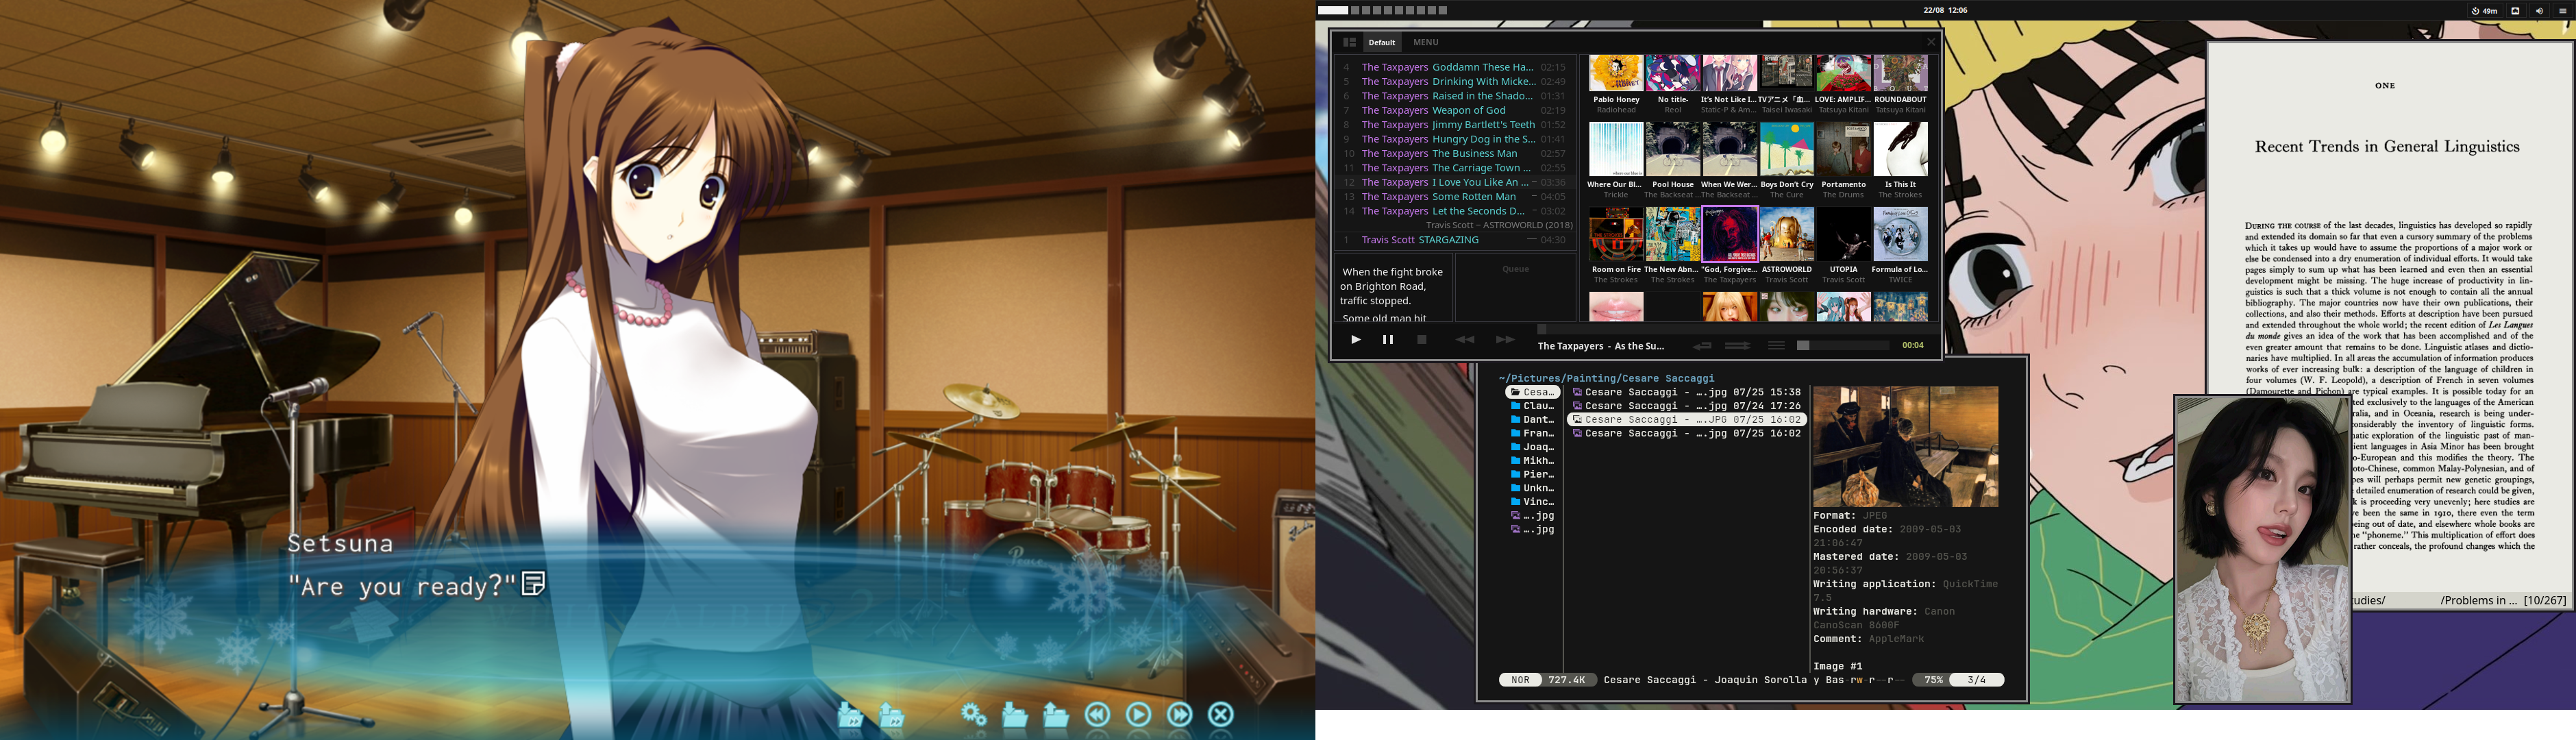Select Cesare Saccaggi file dated 07/25 15:38
The width and height of the screenshot is (2576, 740).
tap(1687, 392)
